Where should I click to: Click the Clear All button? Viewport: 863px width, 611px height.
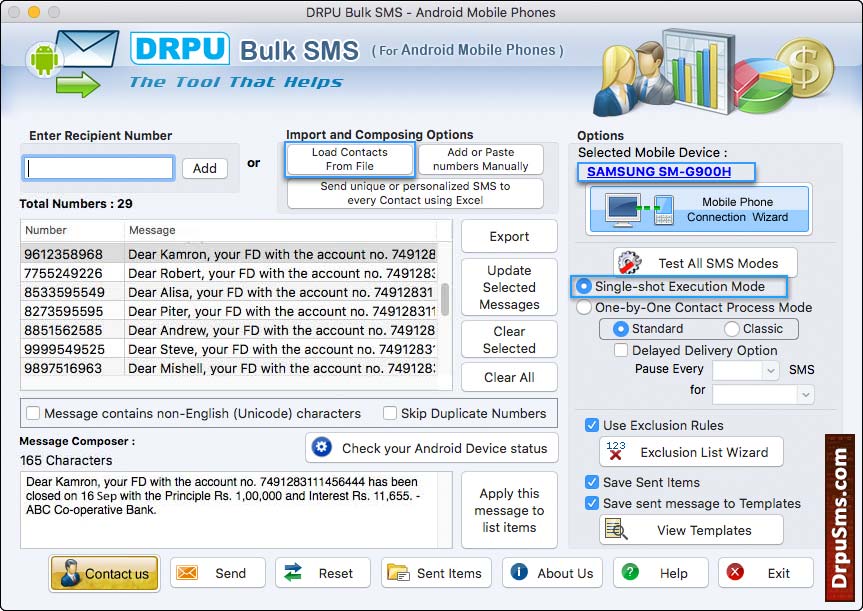click(509, 377)
